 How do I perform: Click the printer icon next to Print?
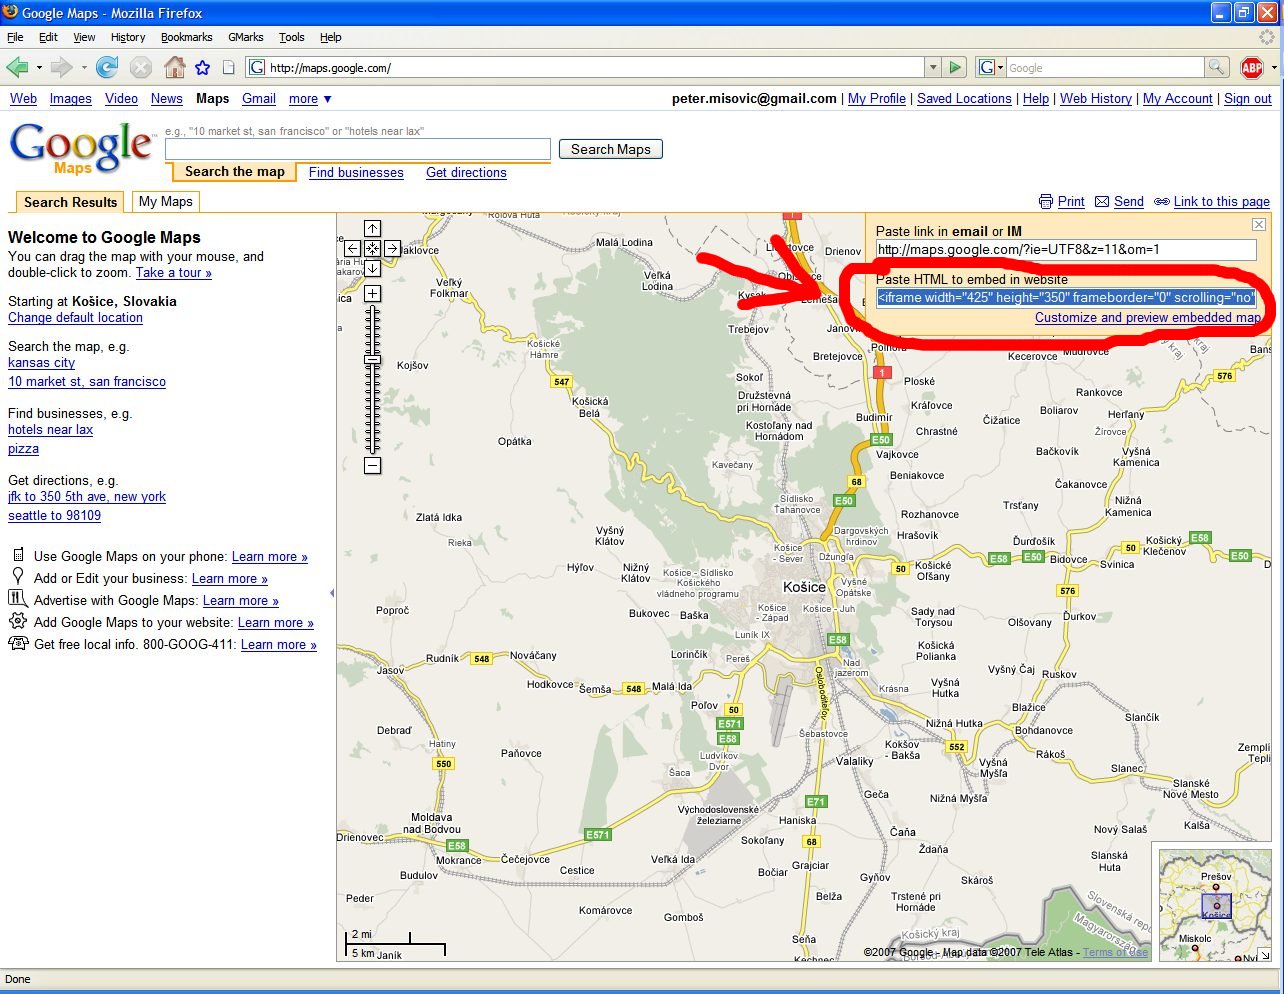pyautogui.click(x=1046, y=201)
